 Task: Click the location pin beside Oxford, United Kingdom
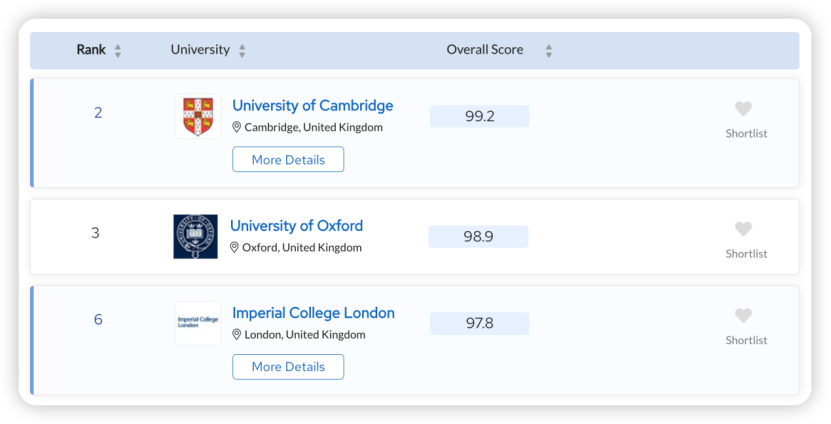pos(234,248)
